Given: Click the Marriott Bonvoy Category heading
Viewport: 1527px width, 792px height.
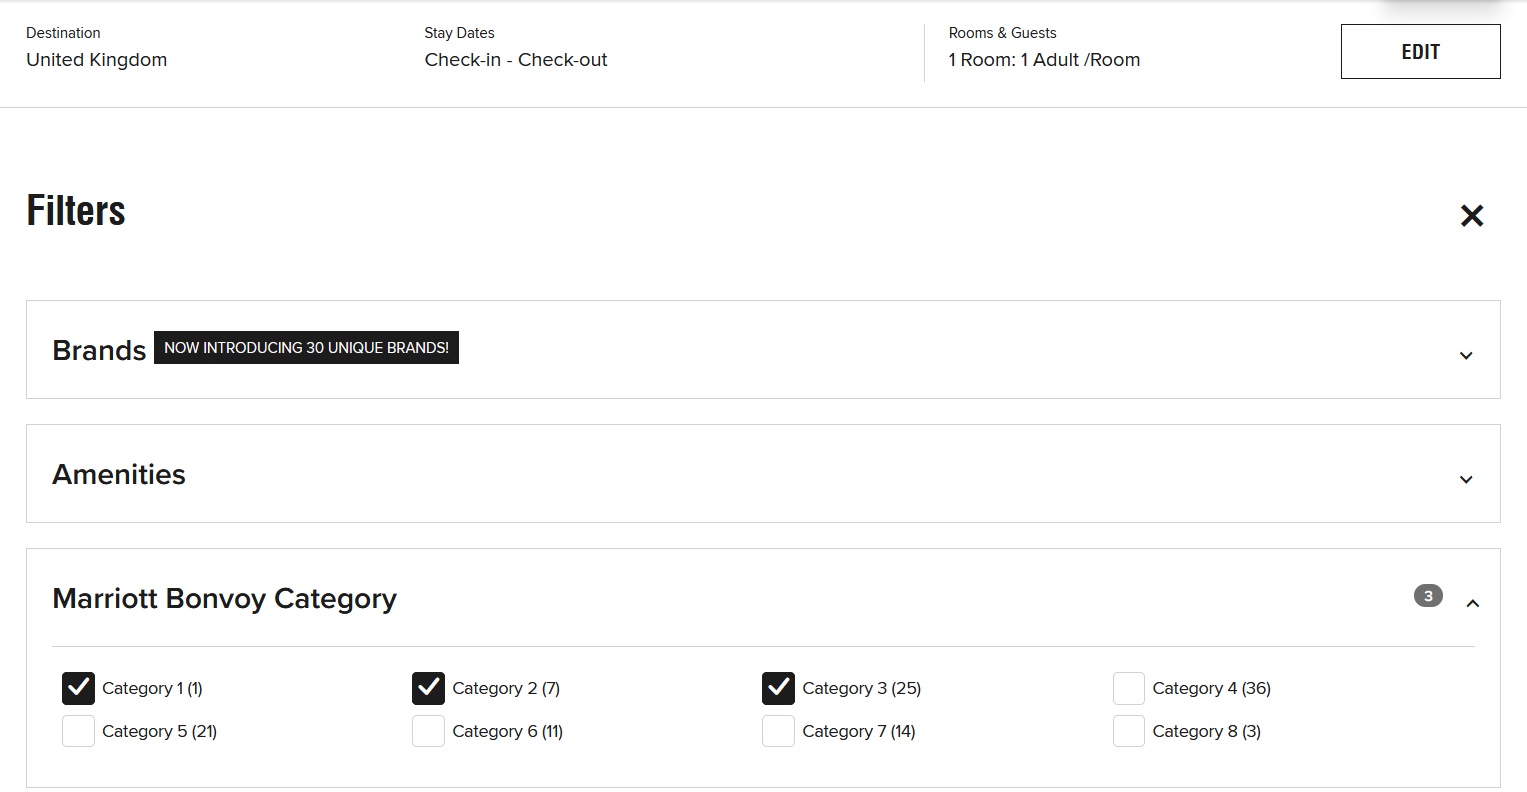Looking at the screenshot, I should (225, 598).
